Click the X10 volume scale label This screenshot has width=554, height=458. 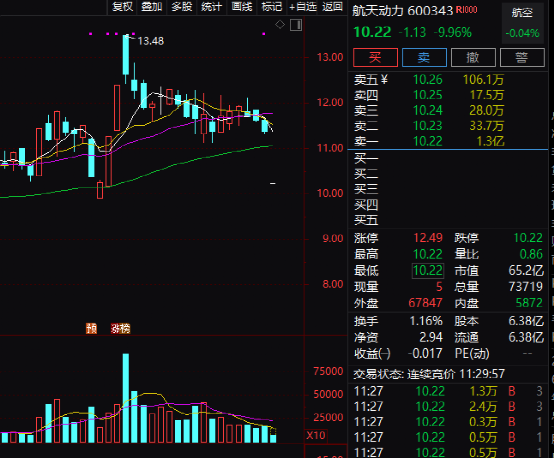(x=316, y=435)
